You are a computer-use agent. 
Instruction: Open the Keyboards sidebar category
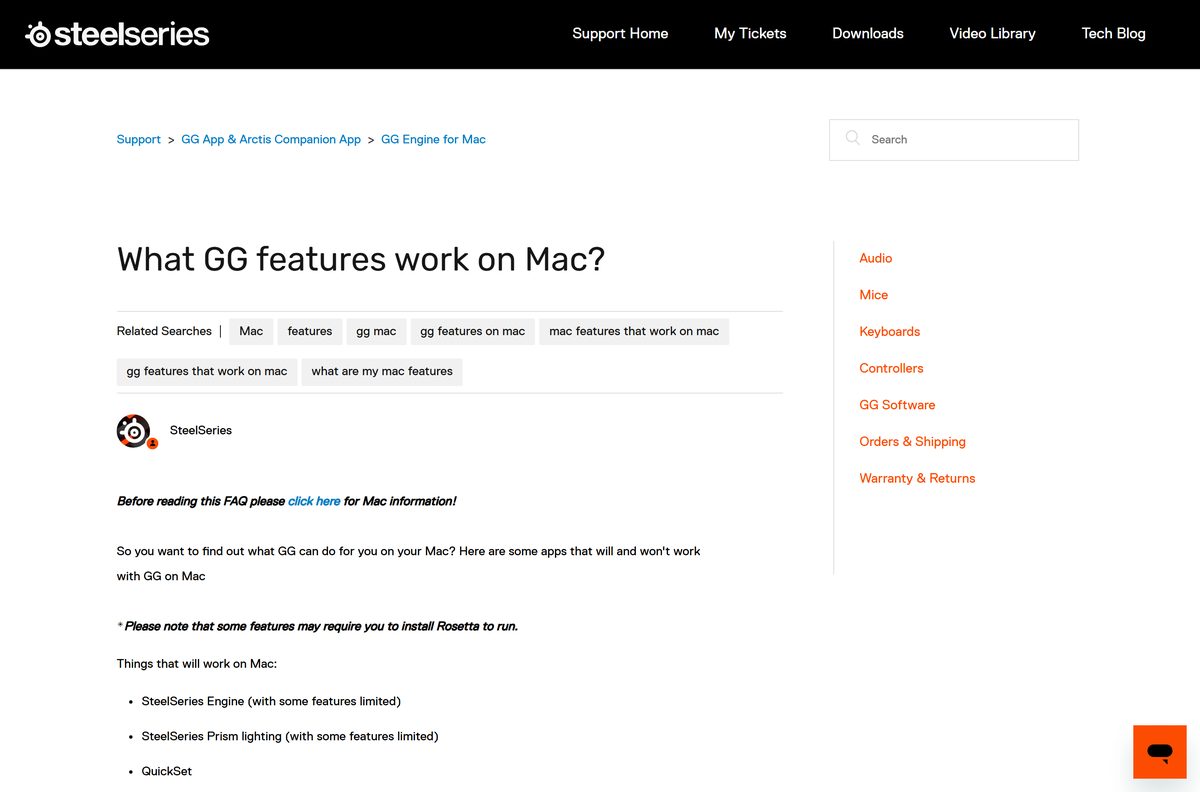point(890,331)
